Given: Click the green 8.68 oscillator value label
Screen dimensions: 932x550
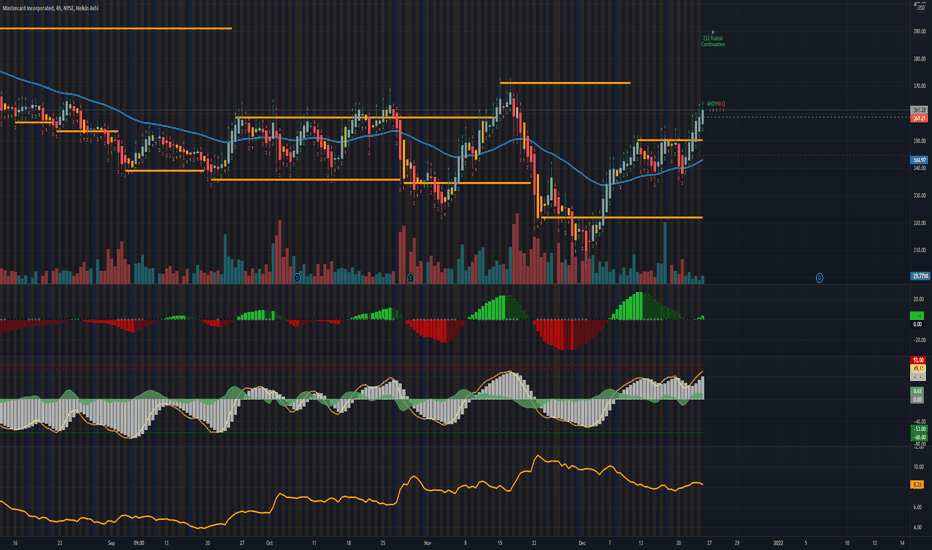Looking at the screenshot, I should pos(918,391).
